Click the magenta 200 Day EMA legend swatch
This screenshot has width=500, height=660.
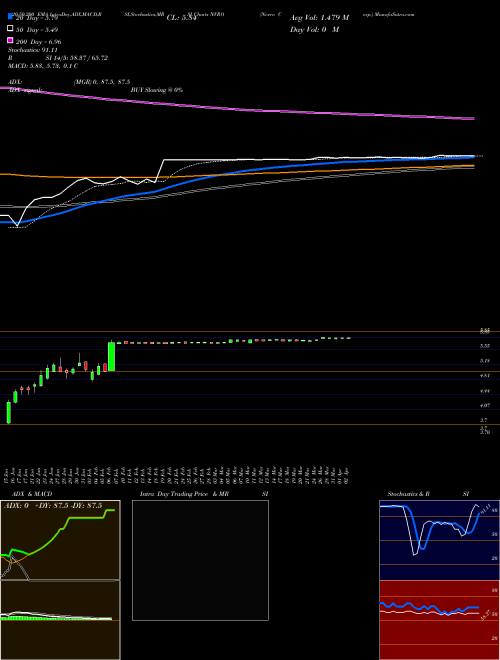click(x=10, y=41)
